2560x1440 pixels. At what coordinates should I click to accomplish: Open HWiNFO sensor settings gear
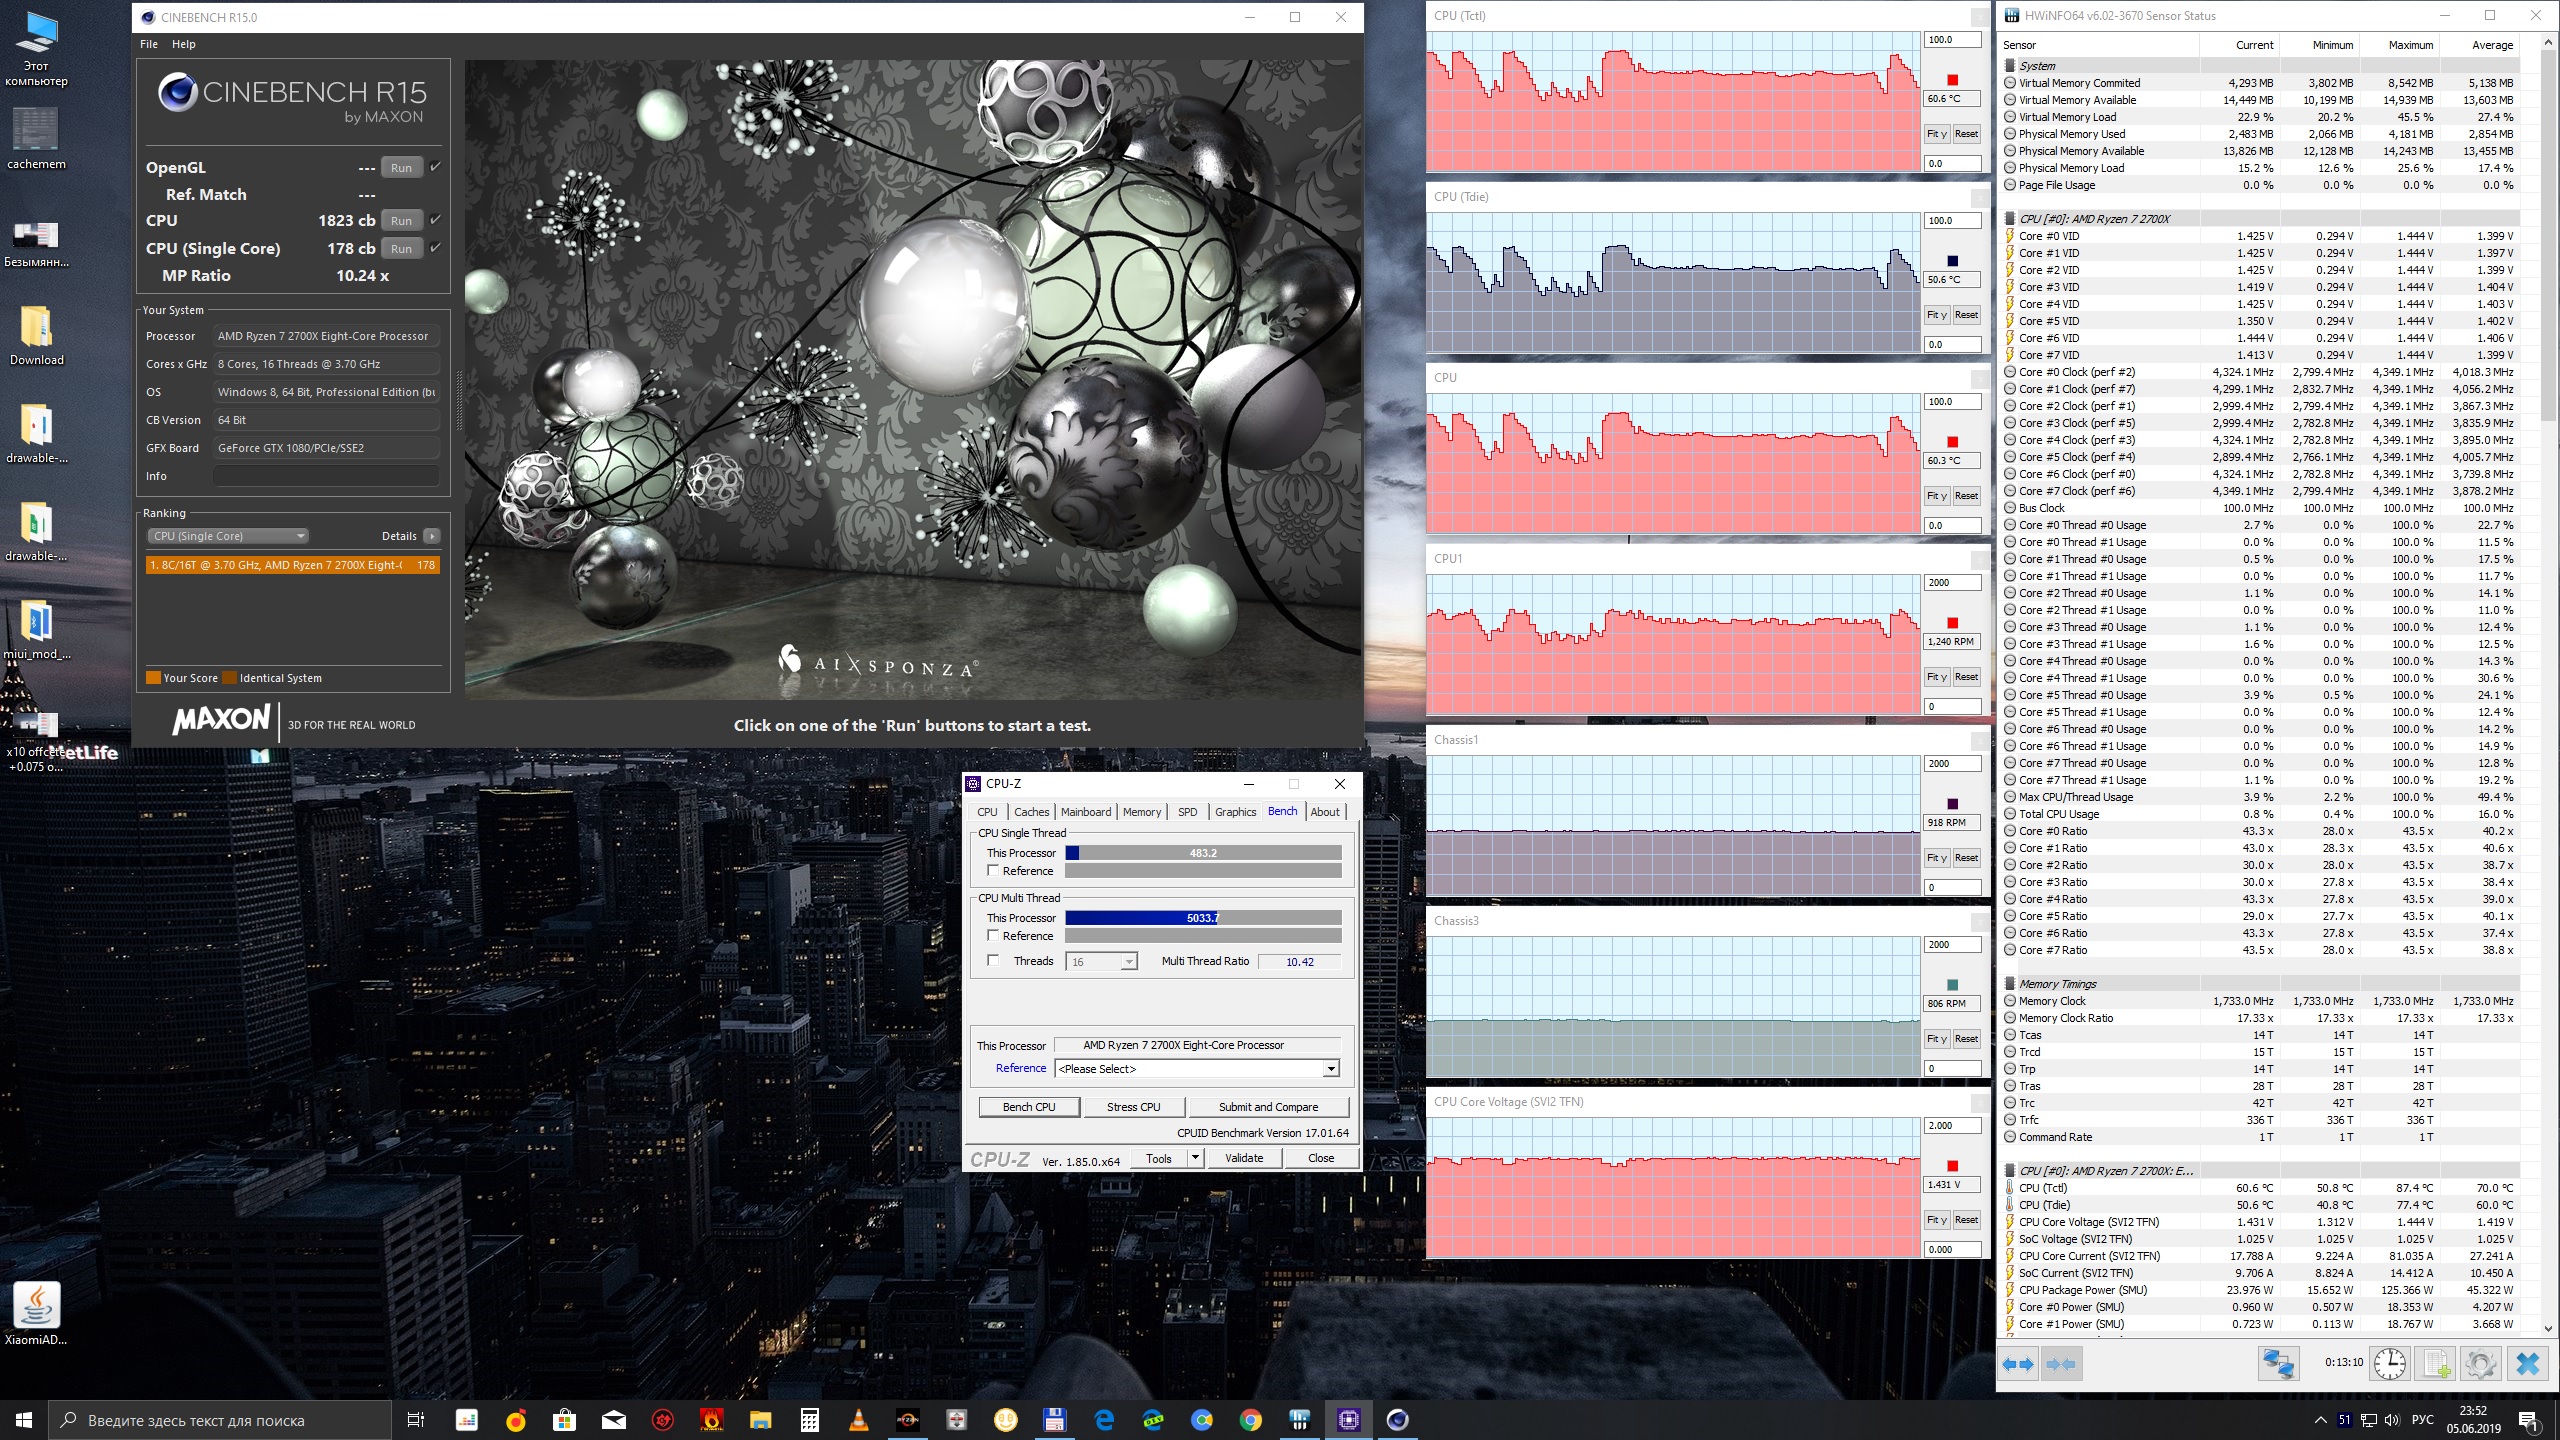coord(2479,1364)
